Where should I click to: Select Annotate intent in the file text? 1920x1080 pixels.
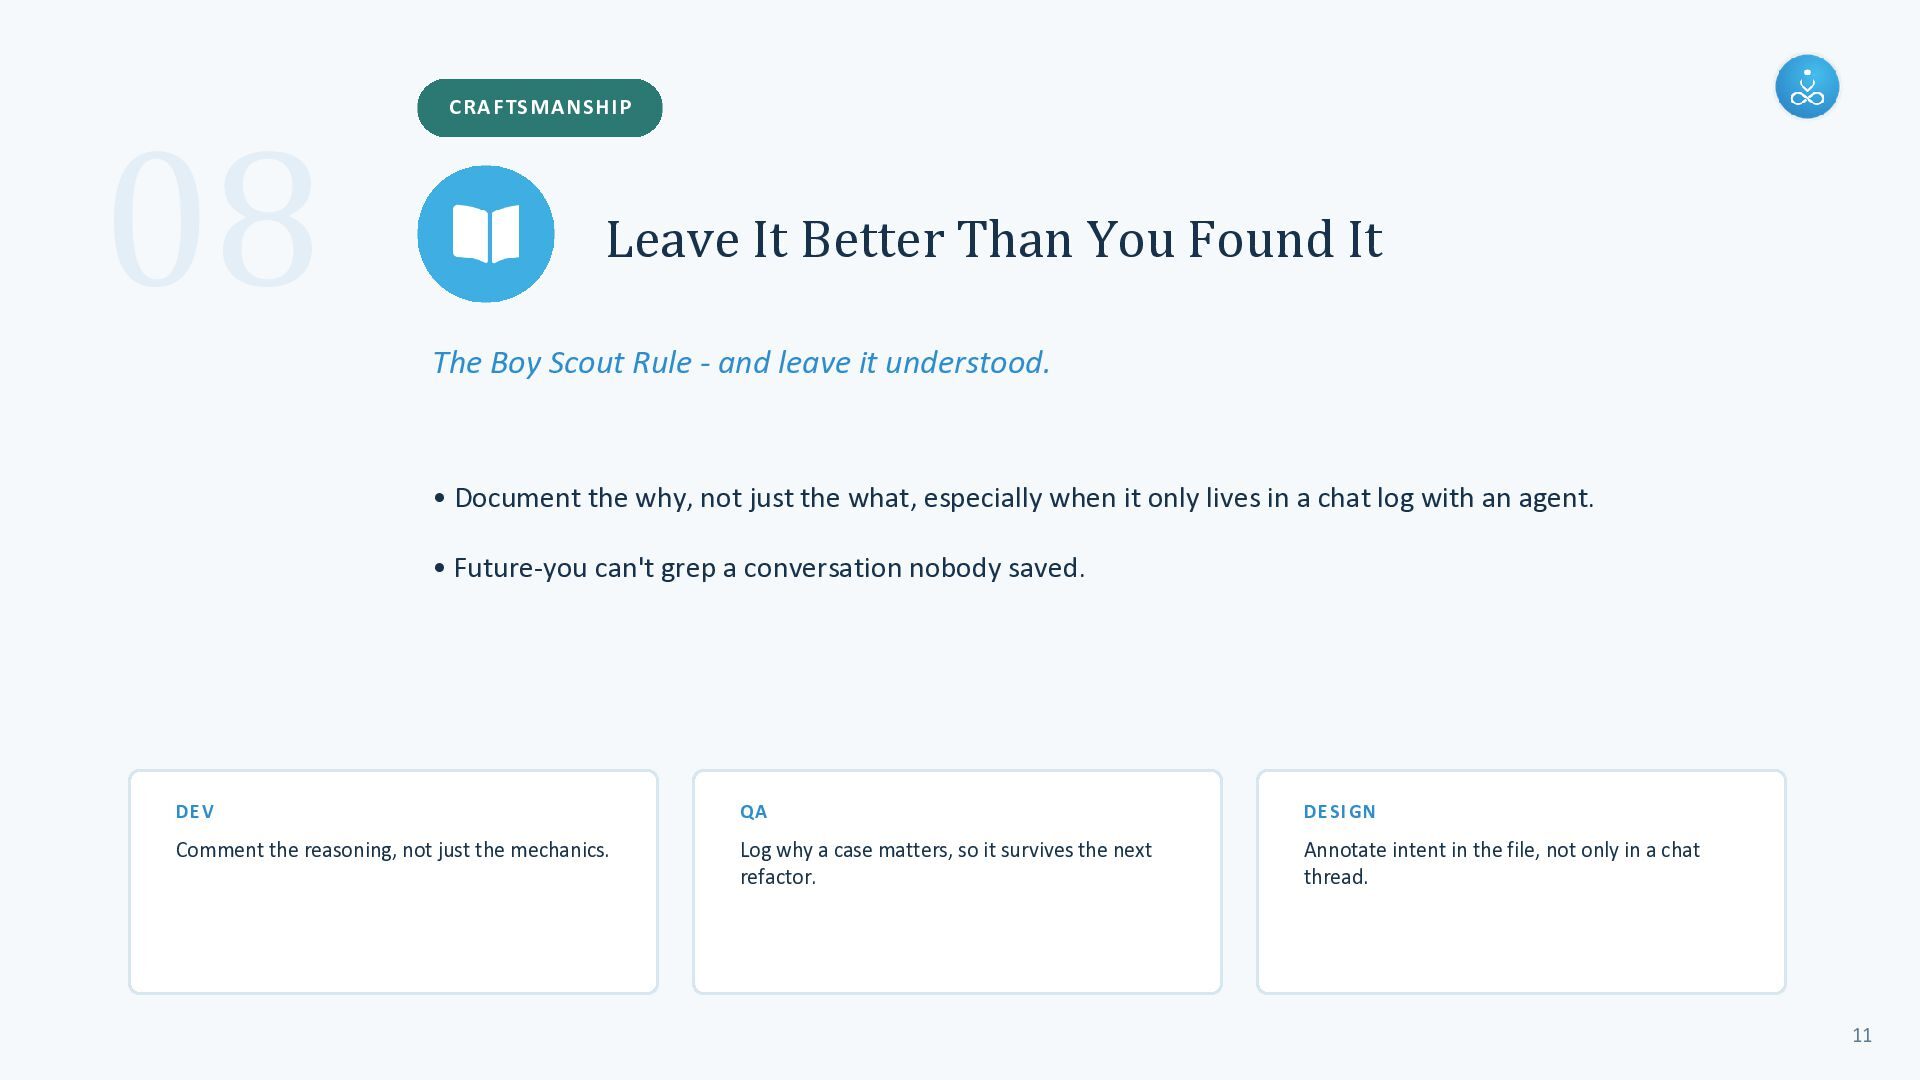point(1502,863)
